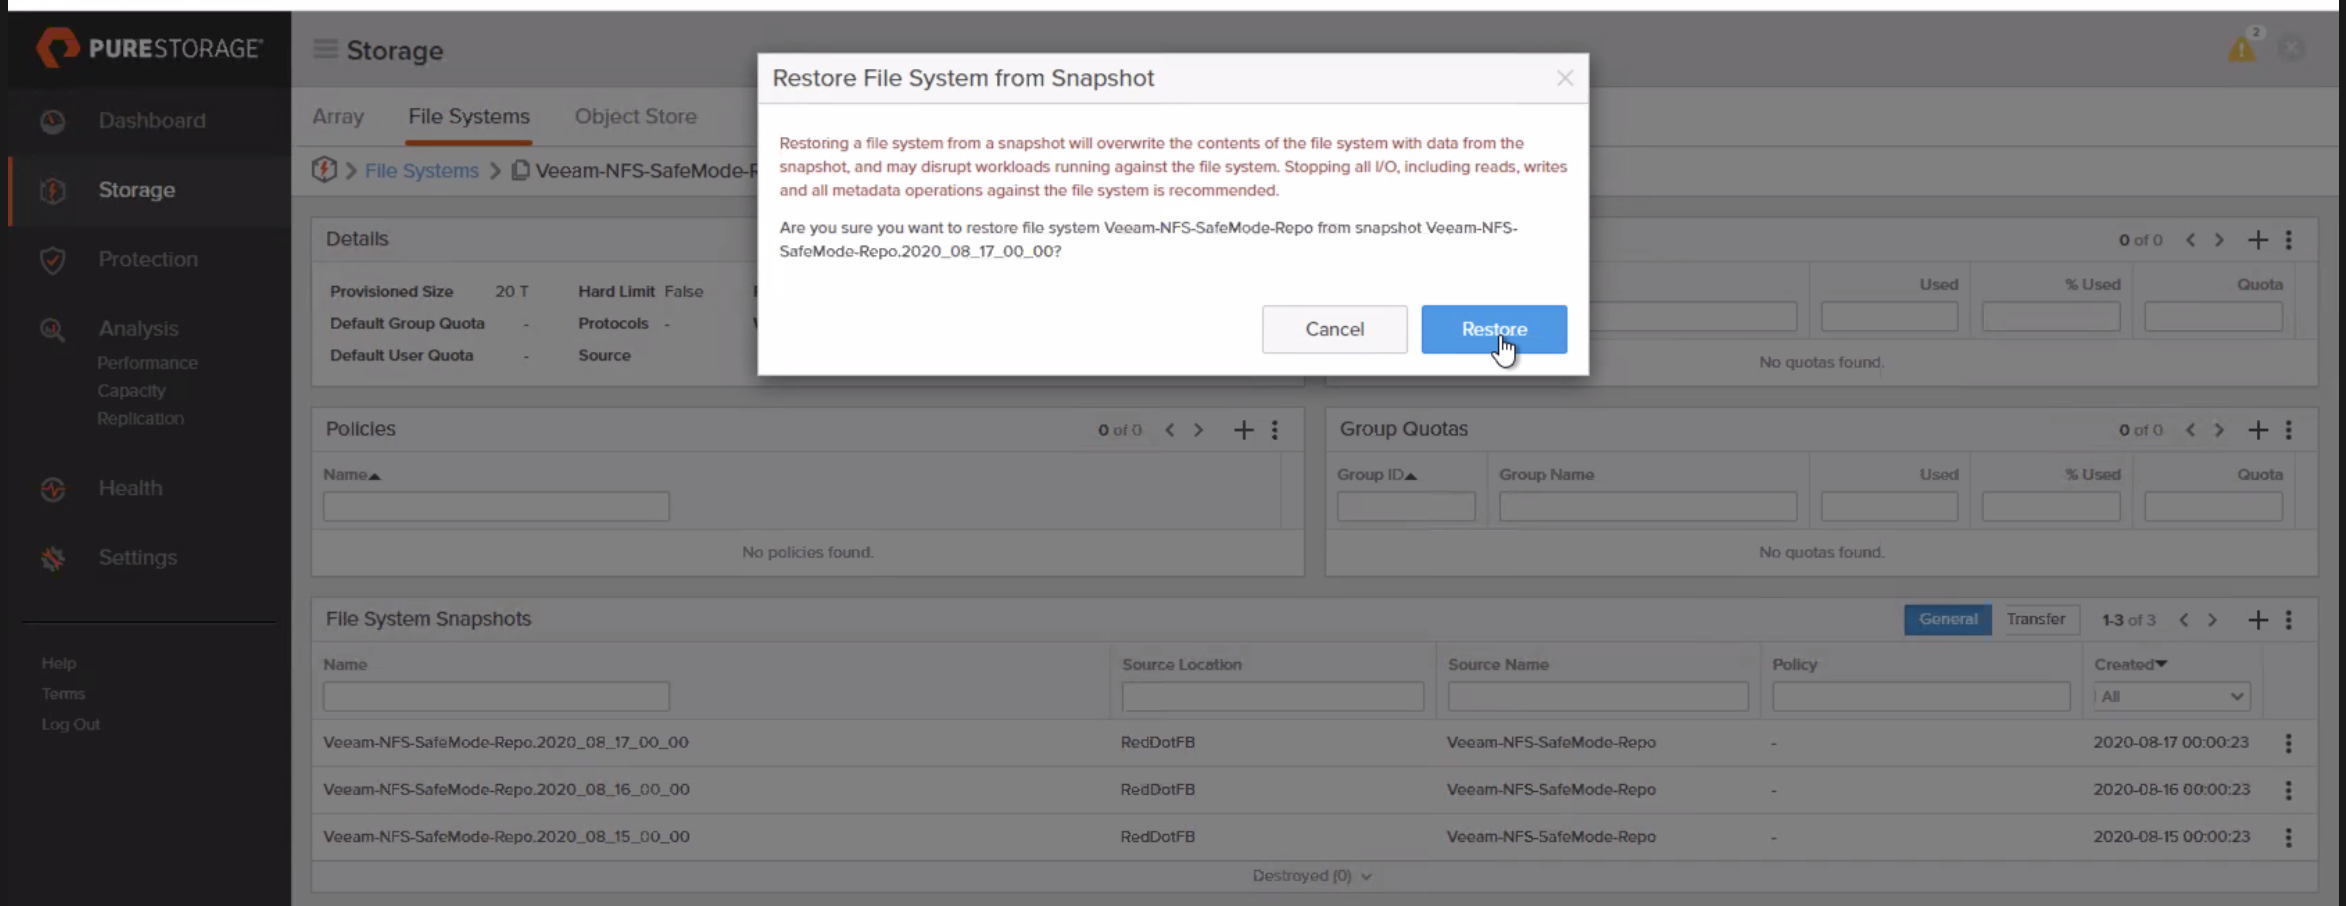Open Policies panel kebab menu
The width and height of the screenshot is (2346, 906).
(1274, 430)
